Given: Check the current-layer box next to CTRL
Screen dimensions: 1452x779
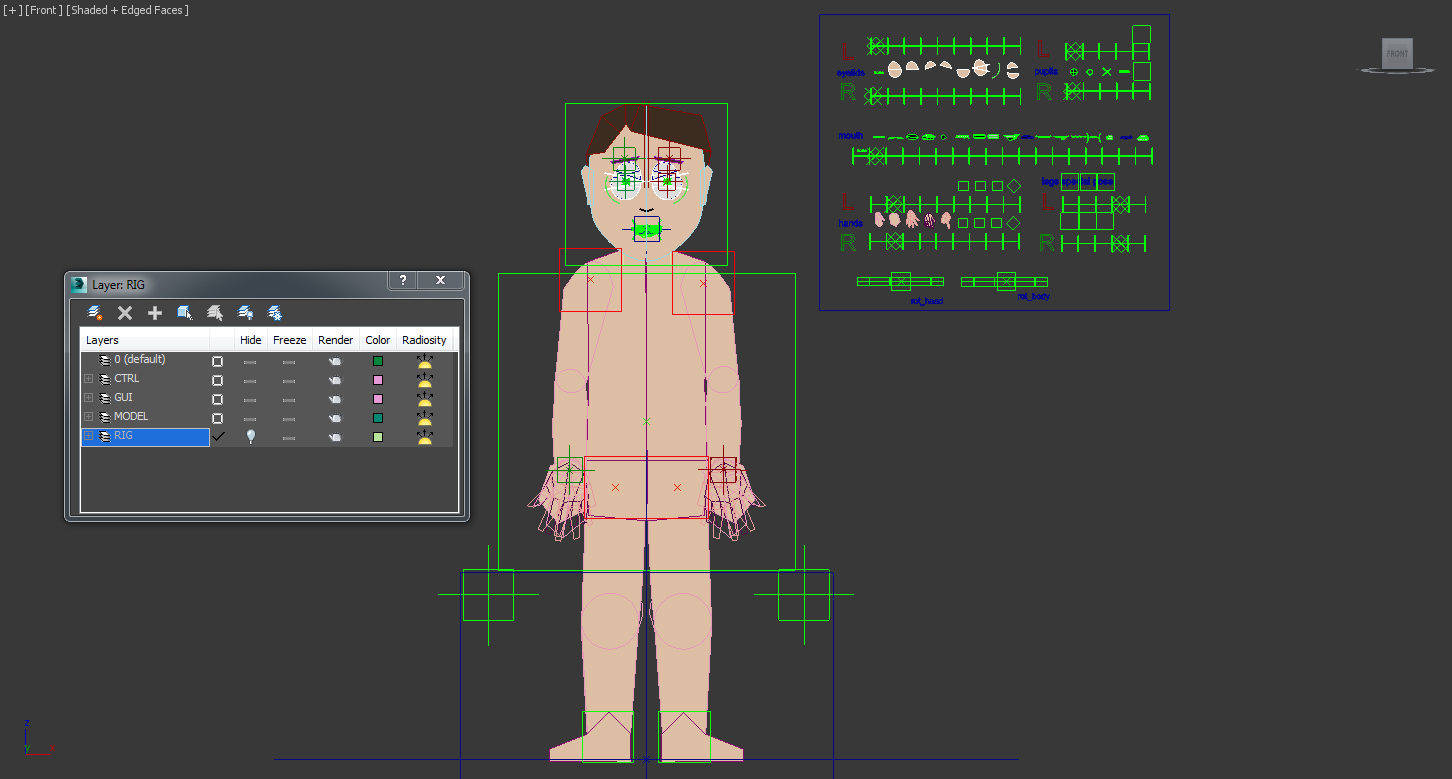Looking at the screenshot, I should (x=218, y=378).
